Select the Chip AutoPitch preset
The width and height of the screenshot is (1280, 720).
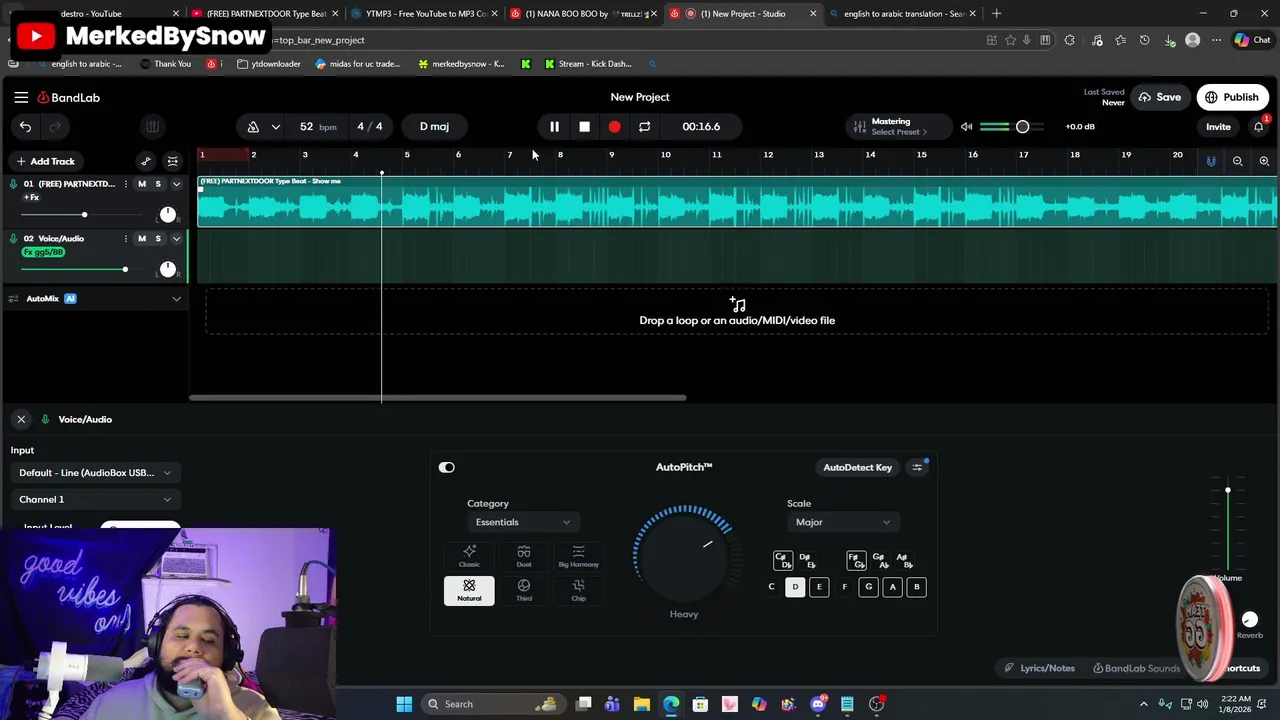578,590
